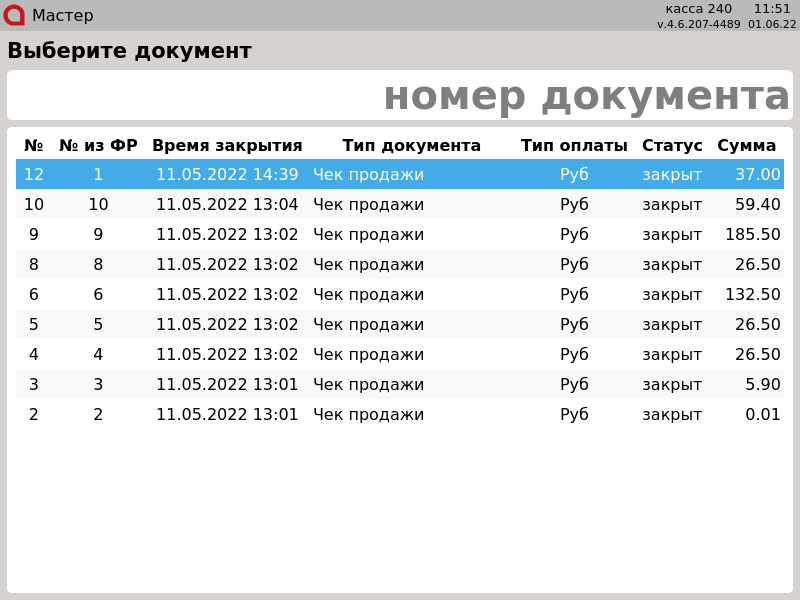Click the "№" column header

34,146
